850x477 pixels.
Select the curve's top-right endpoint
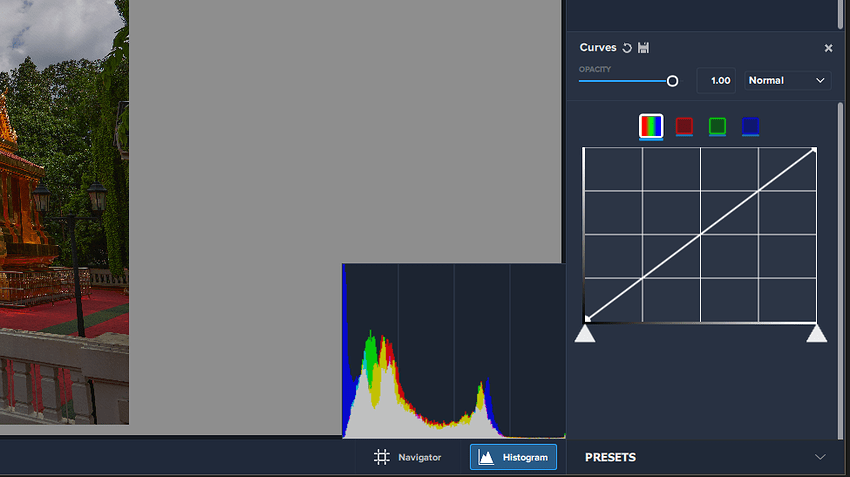pyautogui.click(x=814, y=150)
